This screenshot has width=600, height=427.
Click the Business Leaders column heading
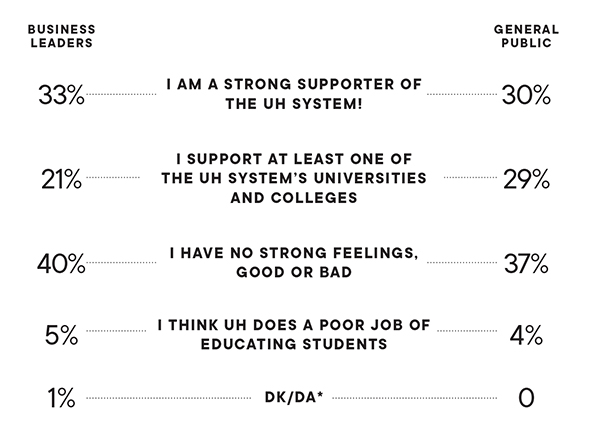coord(61,36)
